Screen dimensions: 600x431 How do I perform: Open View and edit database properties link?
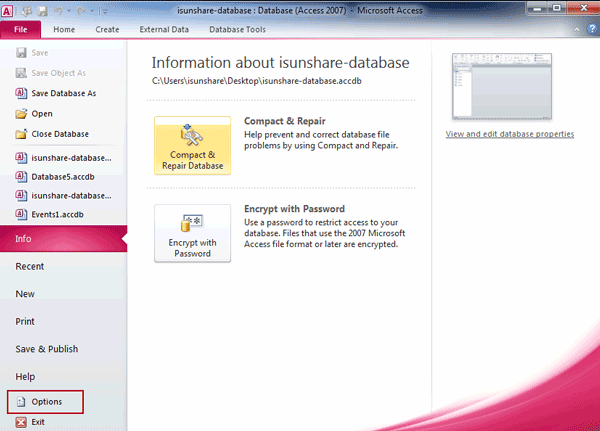(x=510, y=134)
